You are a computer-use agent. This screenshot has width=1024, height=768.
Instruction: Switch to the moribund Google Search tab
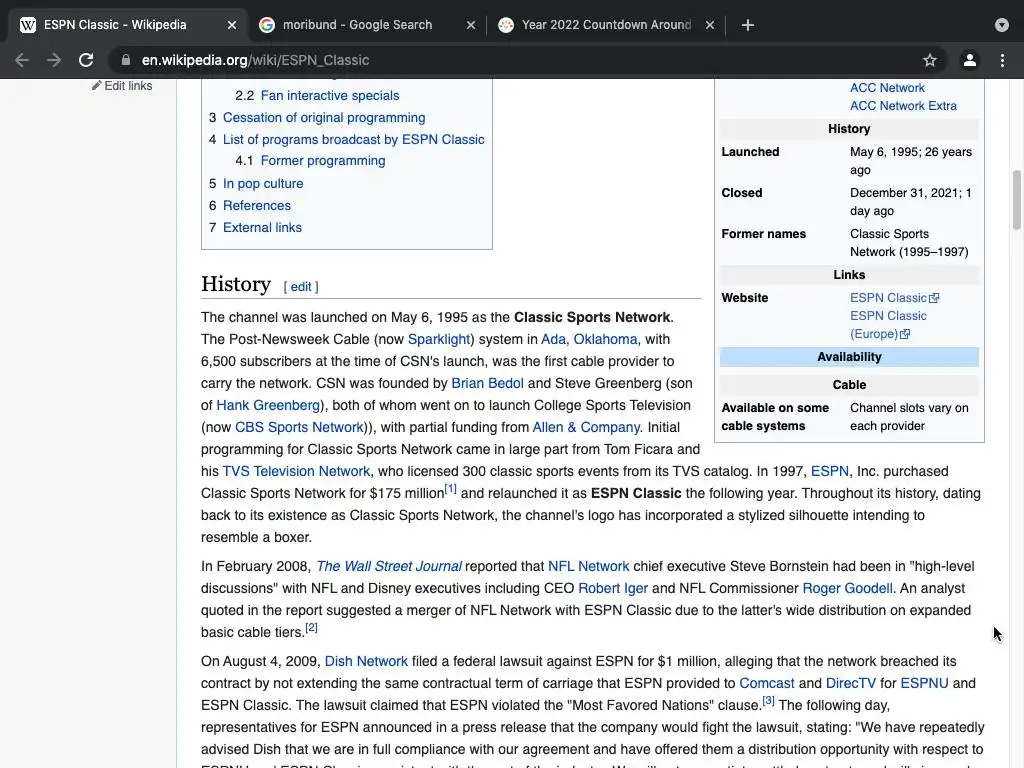click(x=357, y=25)
